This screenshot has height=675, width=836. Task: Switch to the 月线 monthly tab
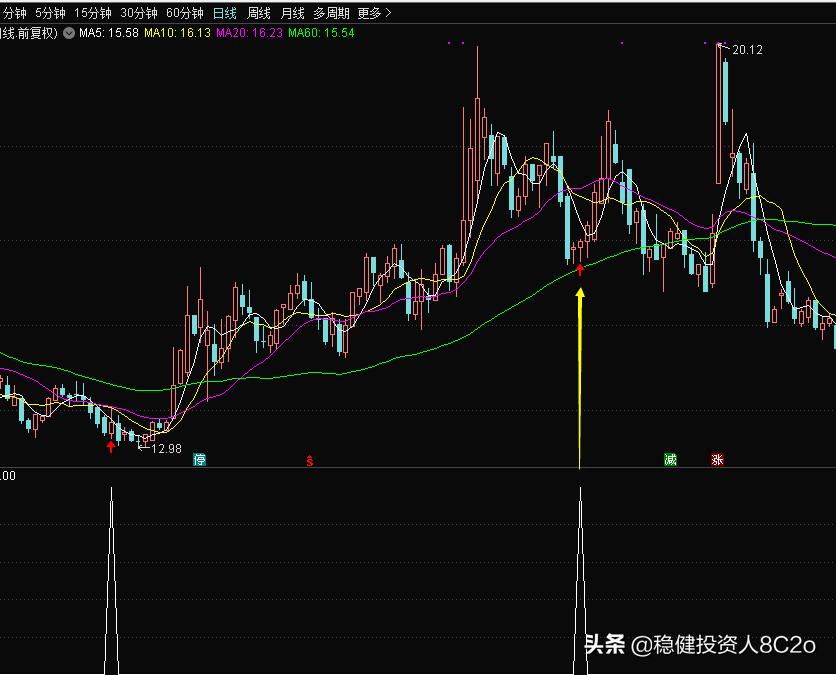290,14
